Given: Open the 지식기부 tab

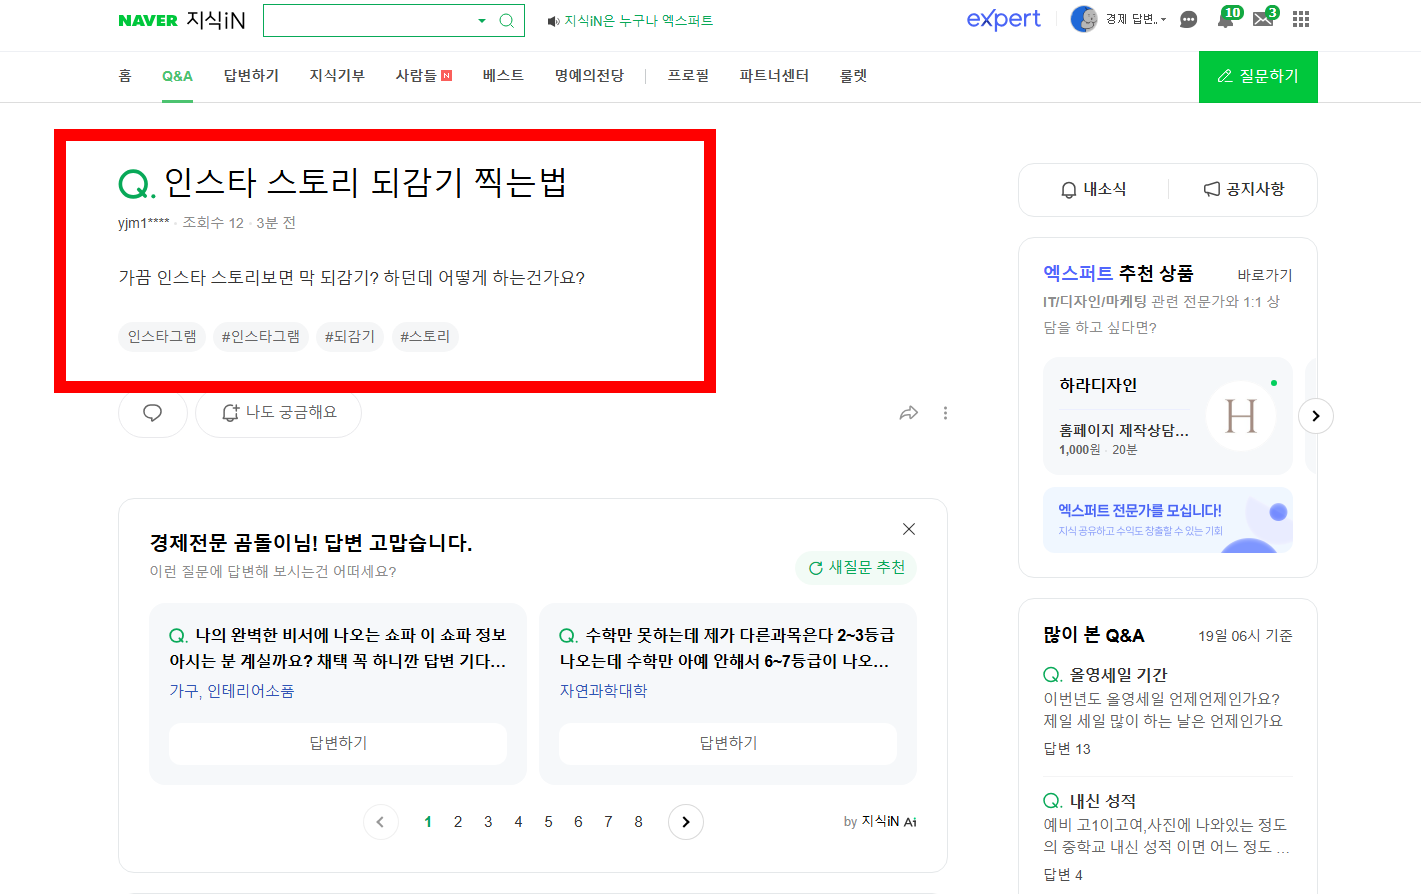Looking at the screenshot, I should pos(337,76).
